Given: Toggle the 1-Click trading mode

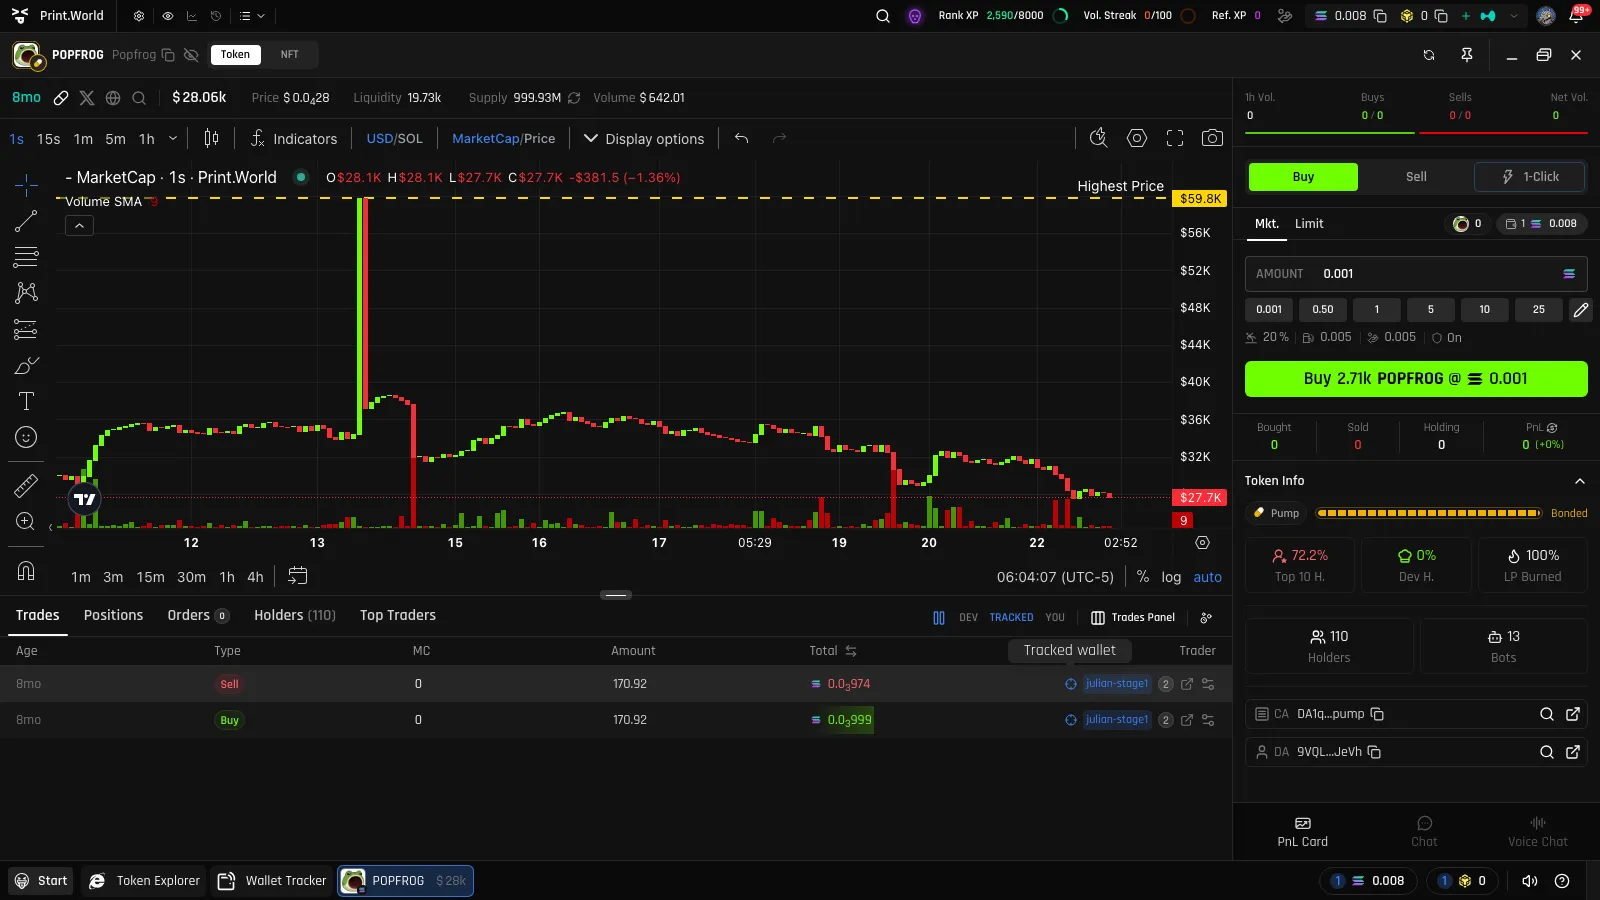Looking at the screenshot, I should pyautogui.click(x=1530, y=177).
